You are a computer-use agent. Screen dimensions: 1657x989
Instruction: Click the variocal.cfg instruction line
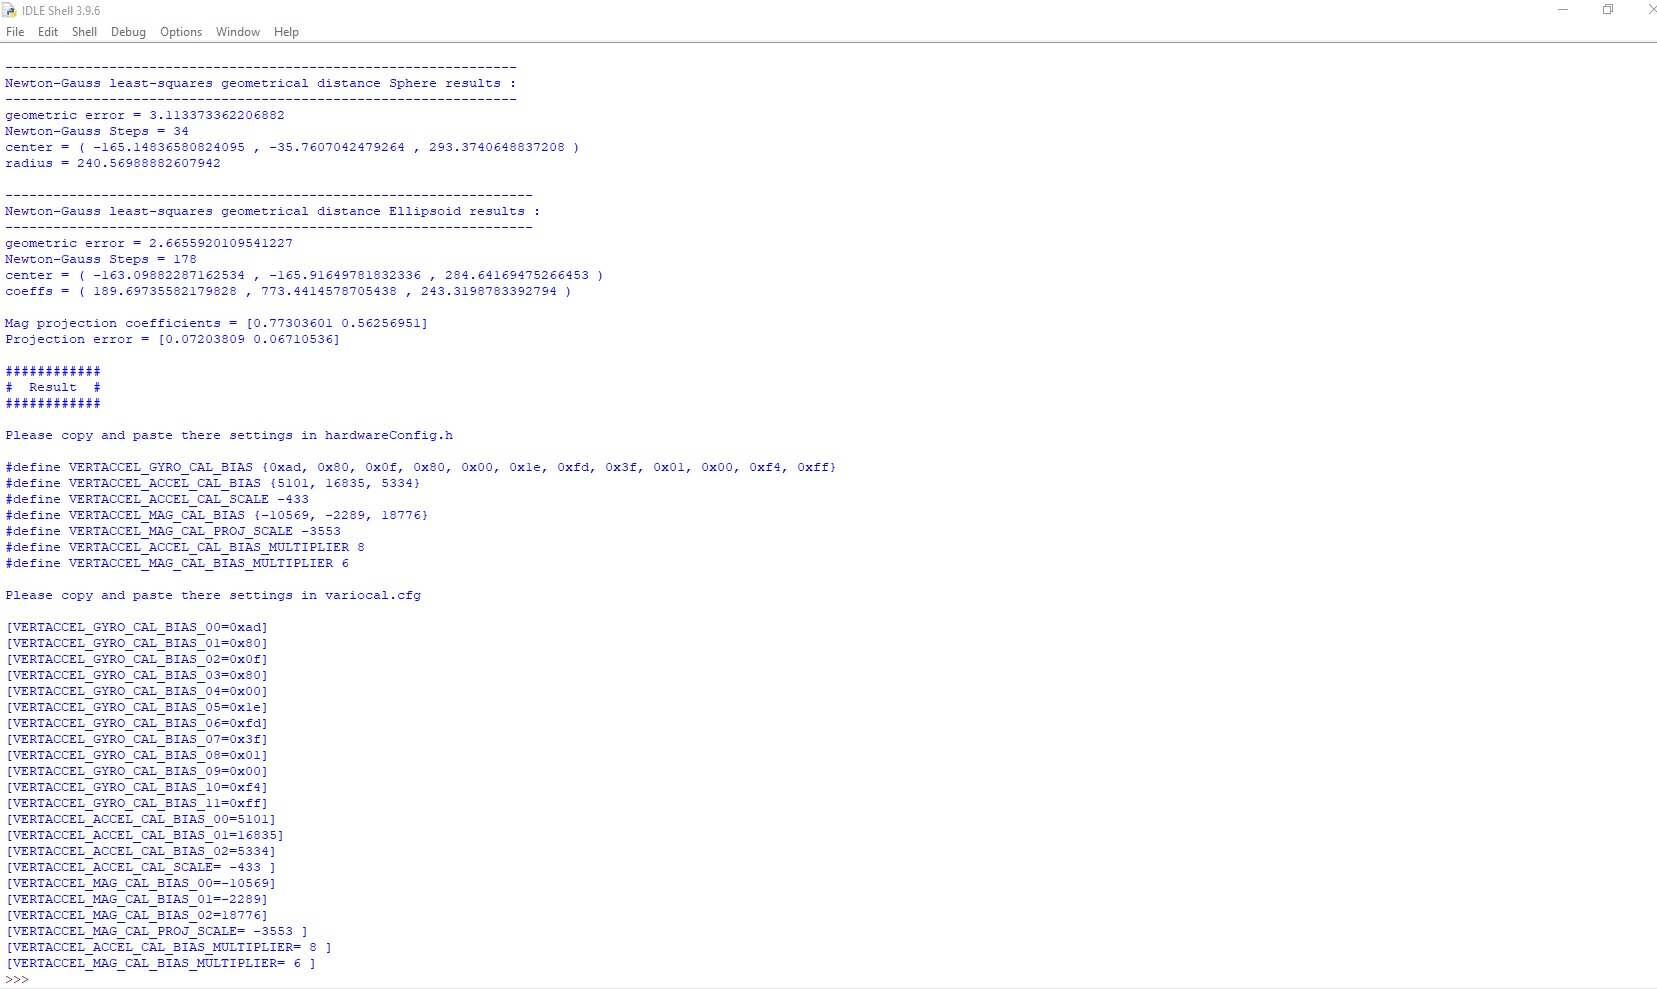213,595
